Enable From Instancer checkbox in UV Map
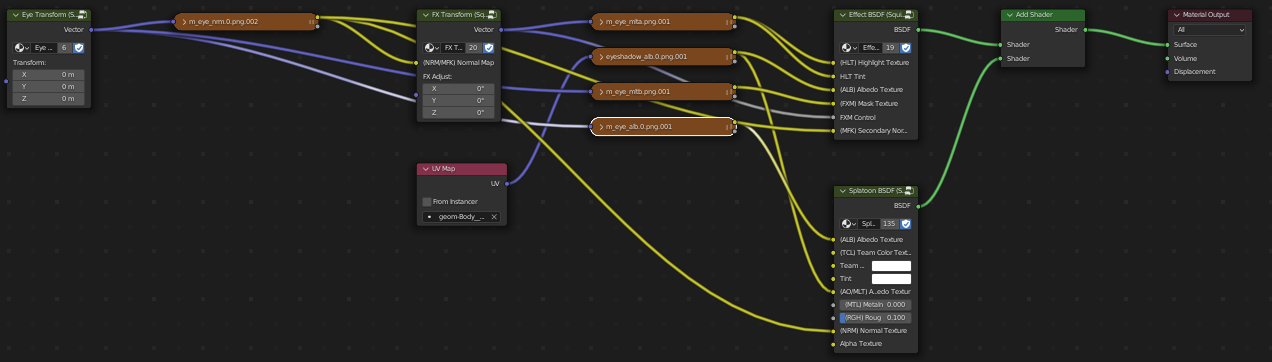Image resolution: width=1272 pixels, height=362 pixels. (427, 201)
